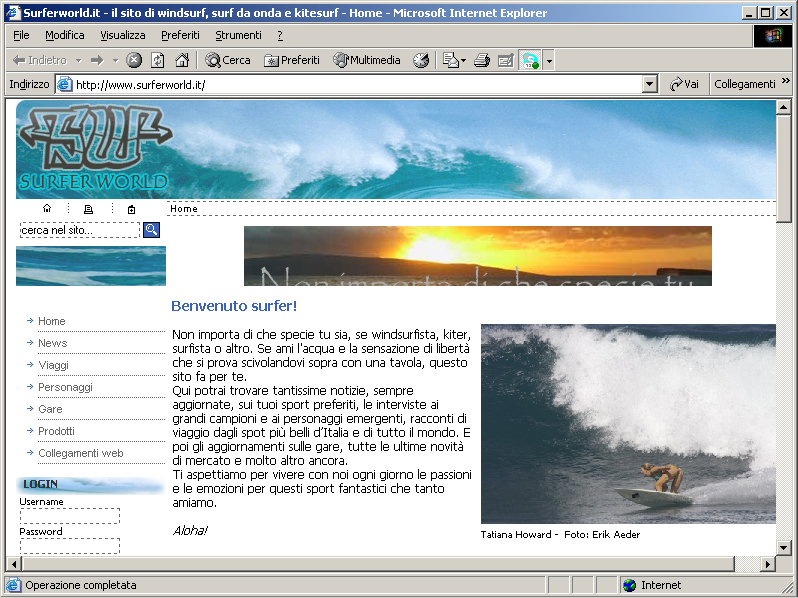Open the Visualizza menu
Image resolution: width=798 pixels, height=598 pixels.
[122, 35]
